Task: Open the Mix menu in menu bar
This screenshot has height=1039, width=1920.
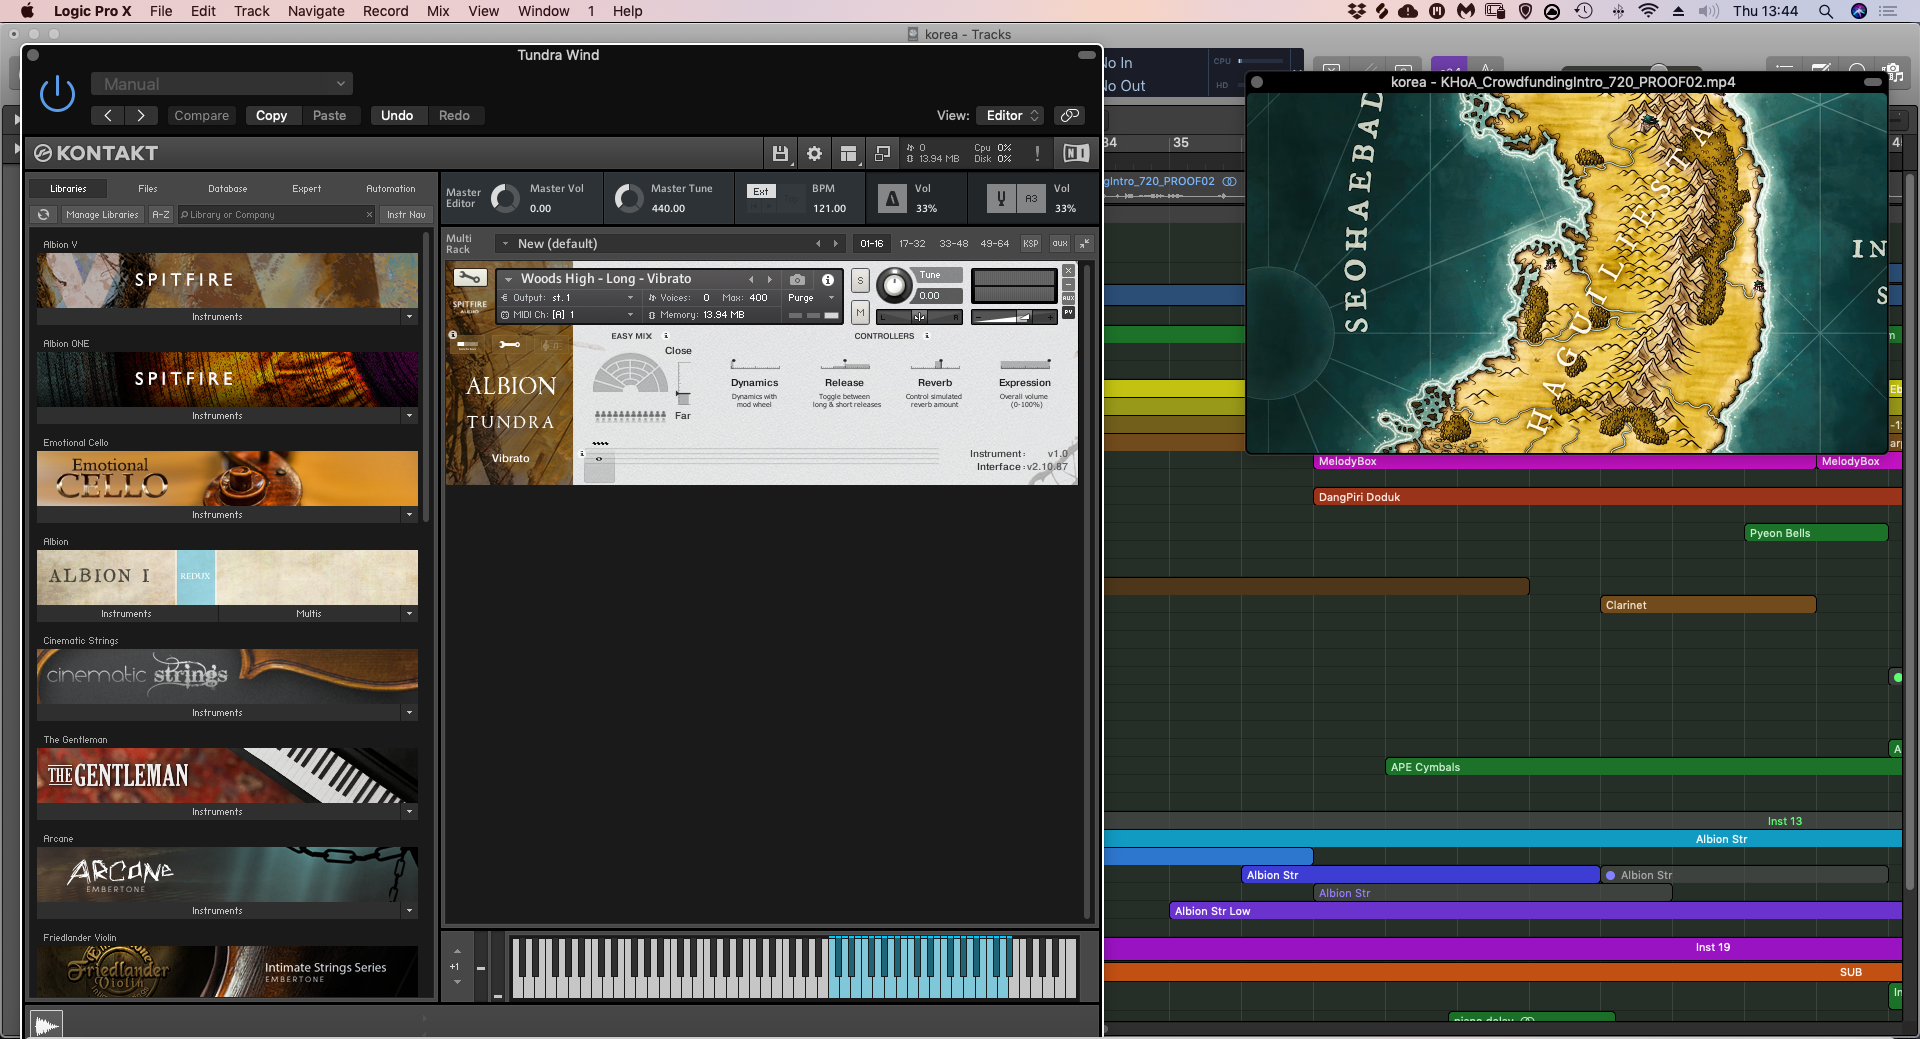Action: (x=438, y=11)
